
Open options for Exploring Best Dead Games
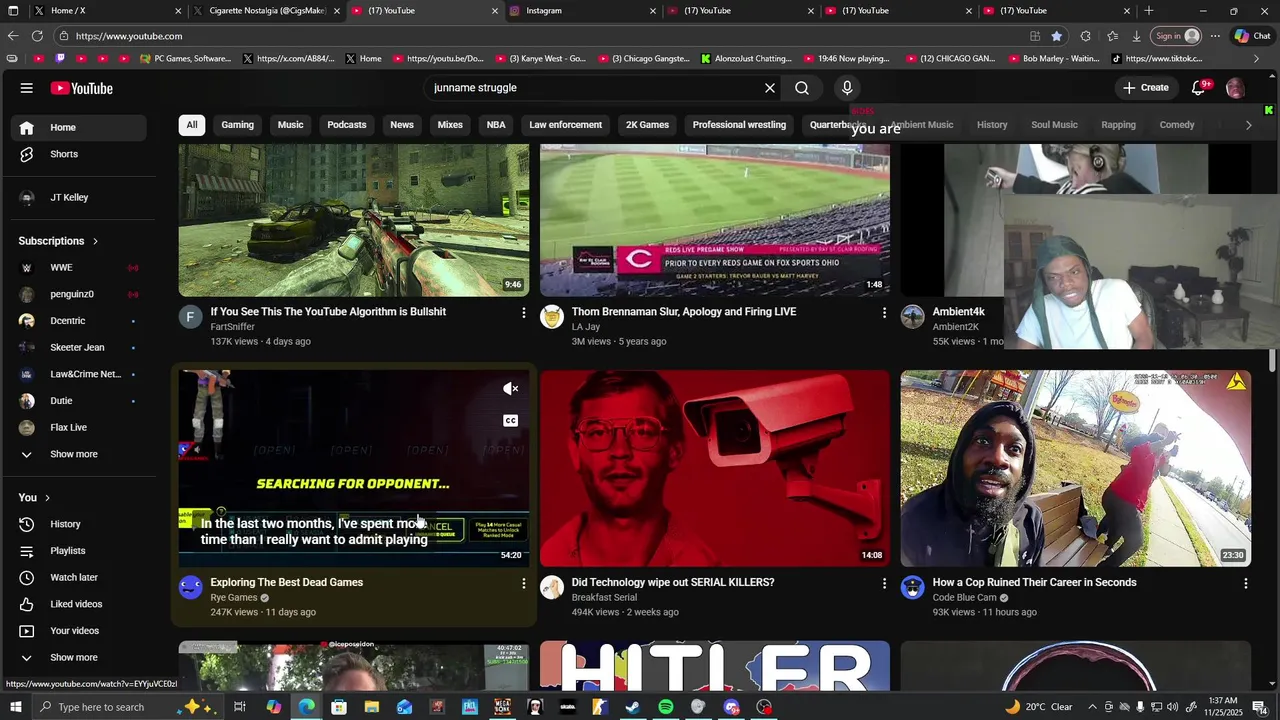point(523,583)
